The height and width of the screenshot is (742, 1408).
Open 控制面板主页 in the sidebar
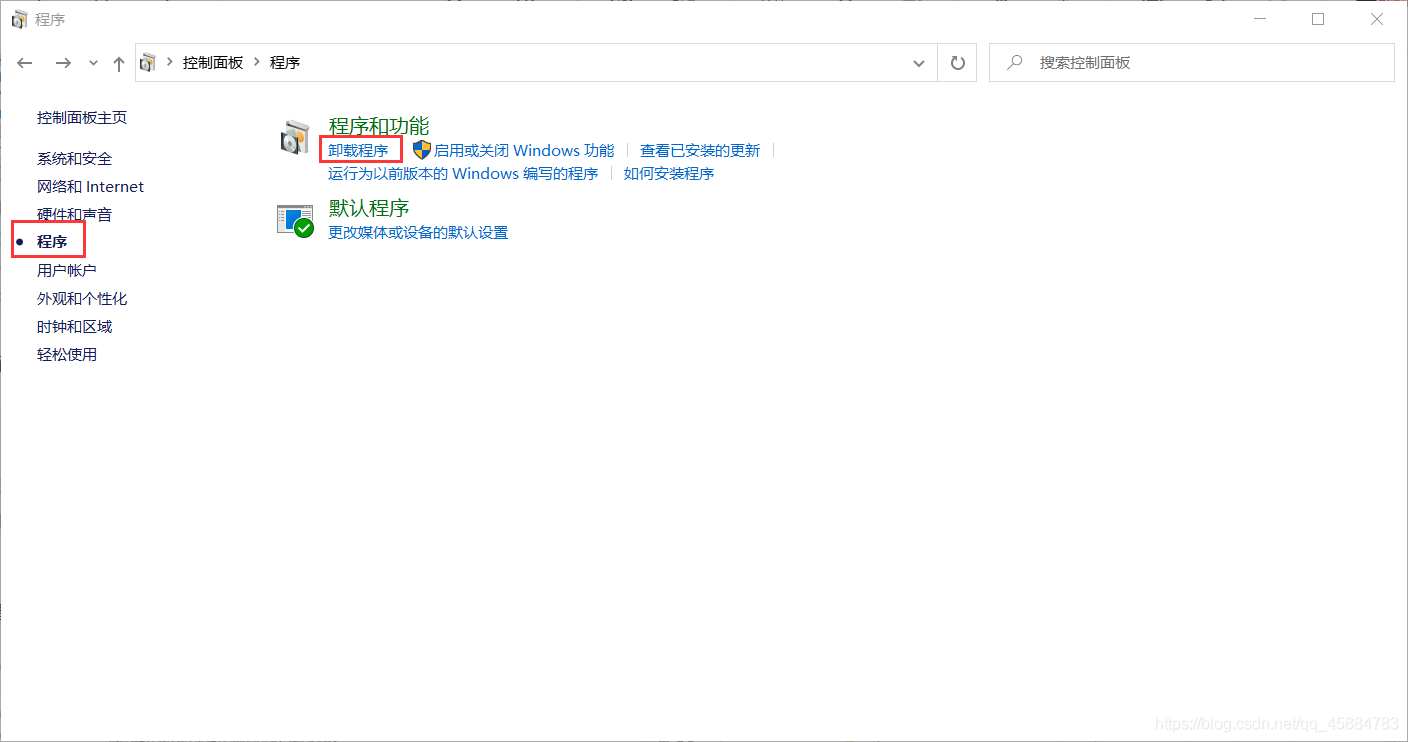82,117
